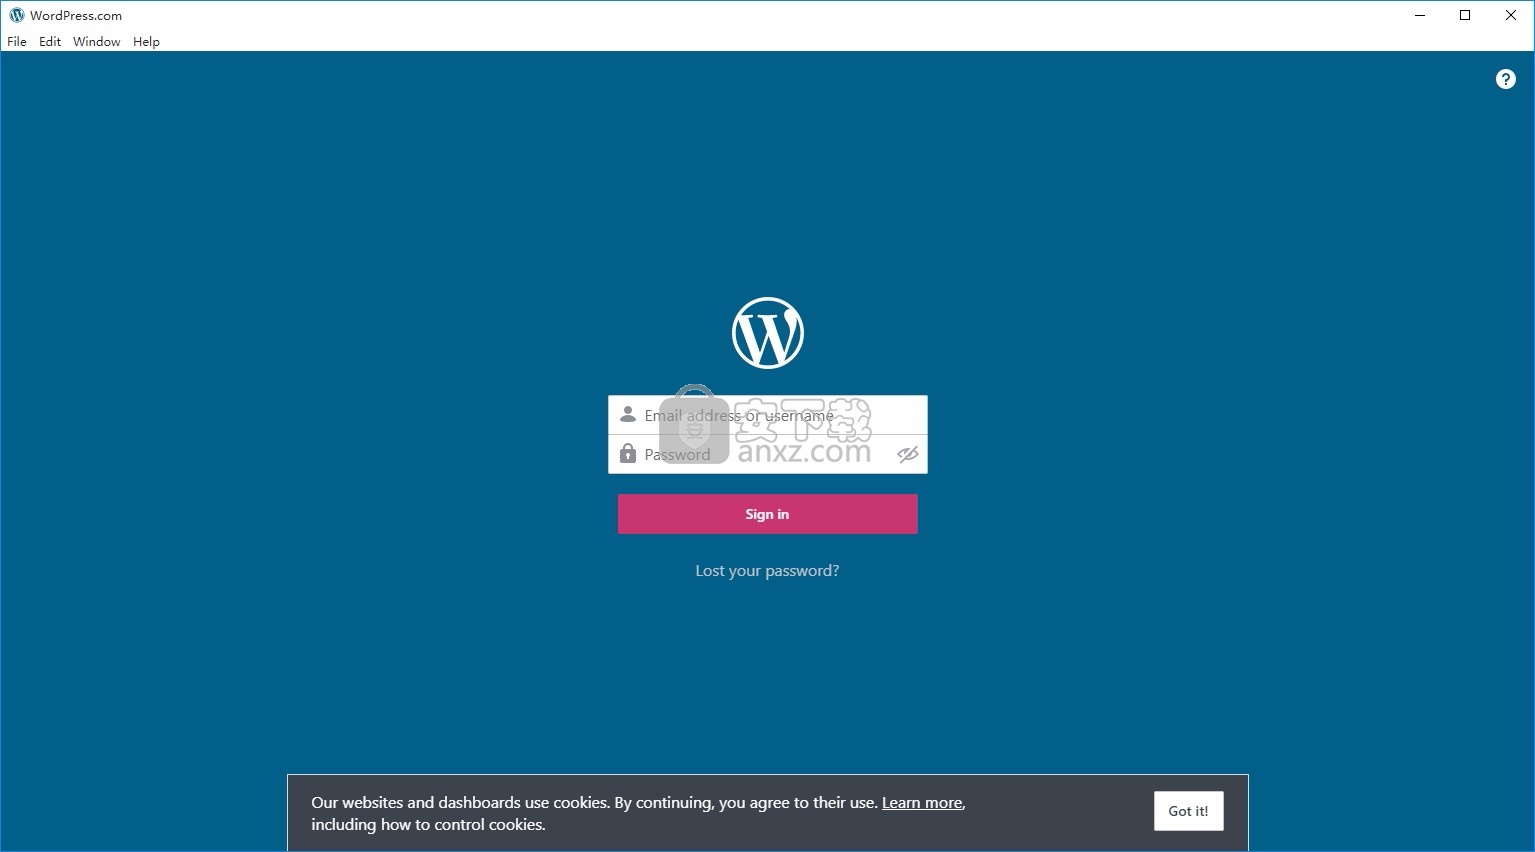Screen dimensions: 1535x852
Task: Open the Help menu
Action: pyautogui.click(x=146, y=41)
